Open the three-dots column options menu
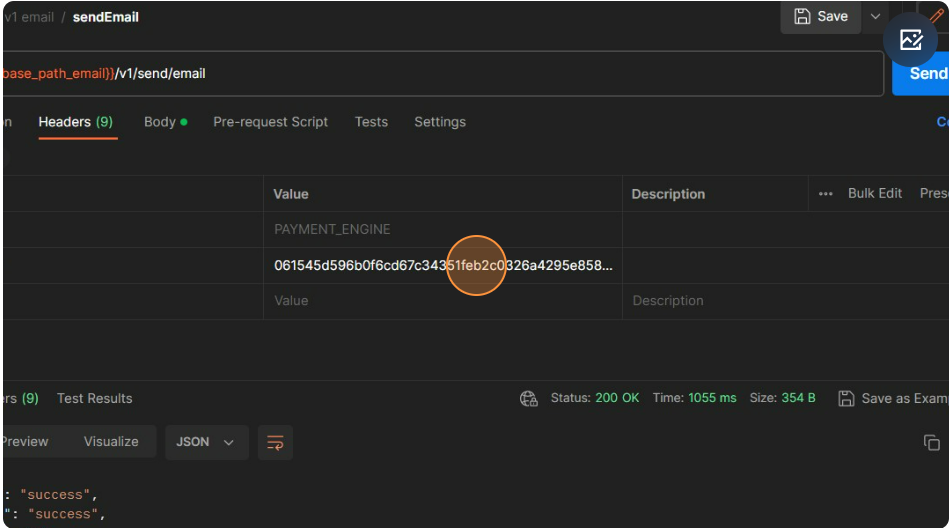This screenshot has height=528, width=949. click(x=825, y=194)
